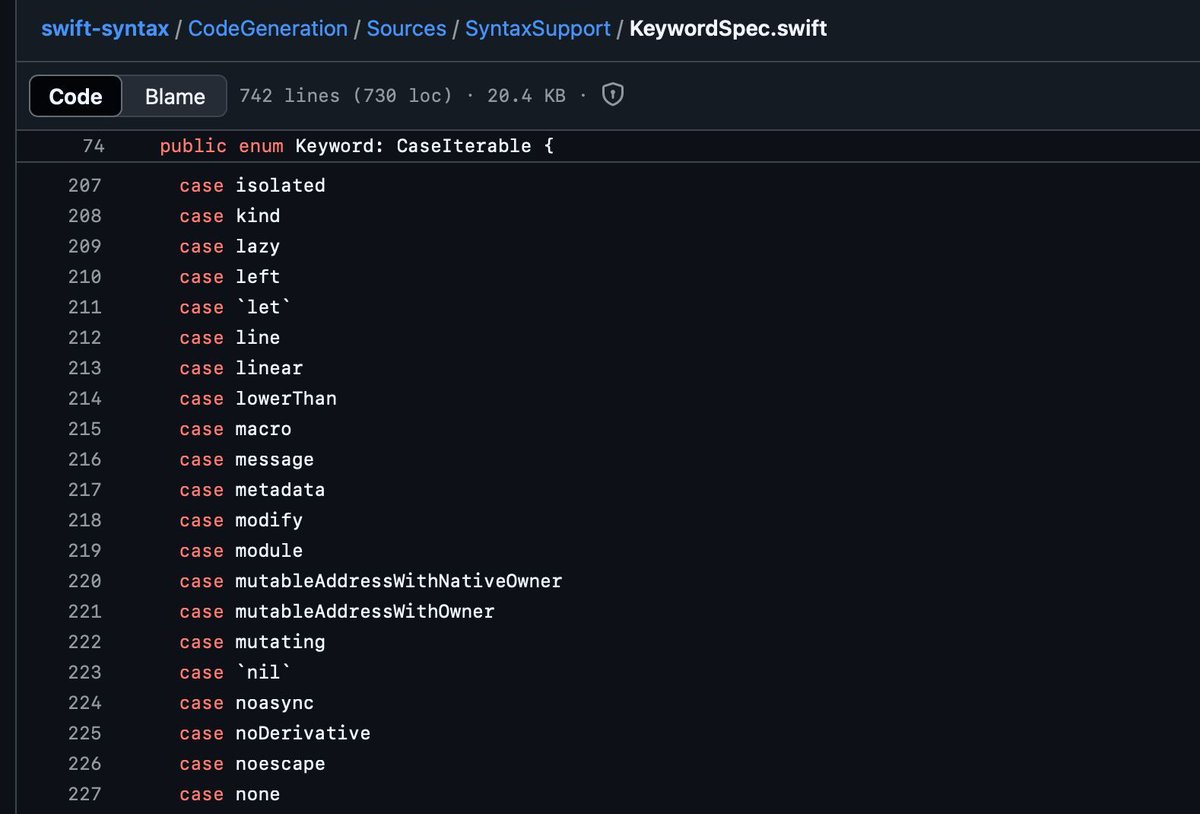Click the "left" case identifier

(x=258, y=276)
